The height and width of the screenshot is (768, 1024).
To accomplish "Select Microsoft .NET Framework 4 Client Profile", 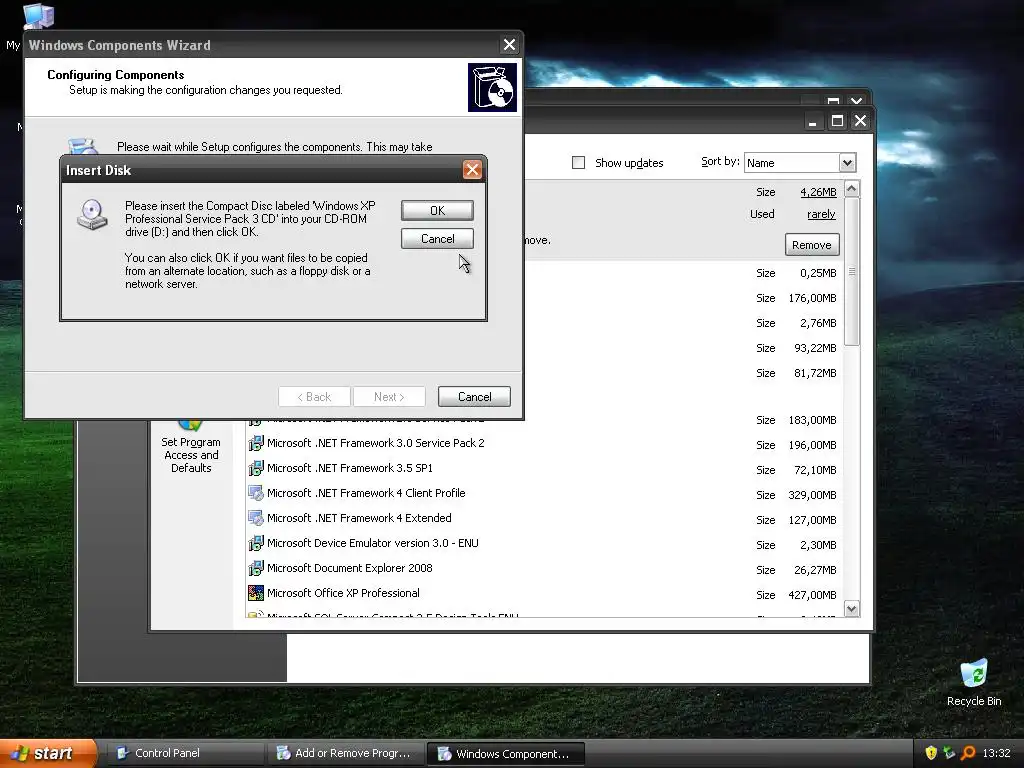I will (x=366, y=493).
